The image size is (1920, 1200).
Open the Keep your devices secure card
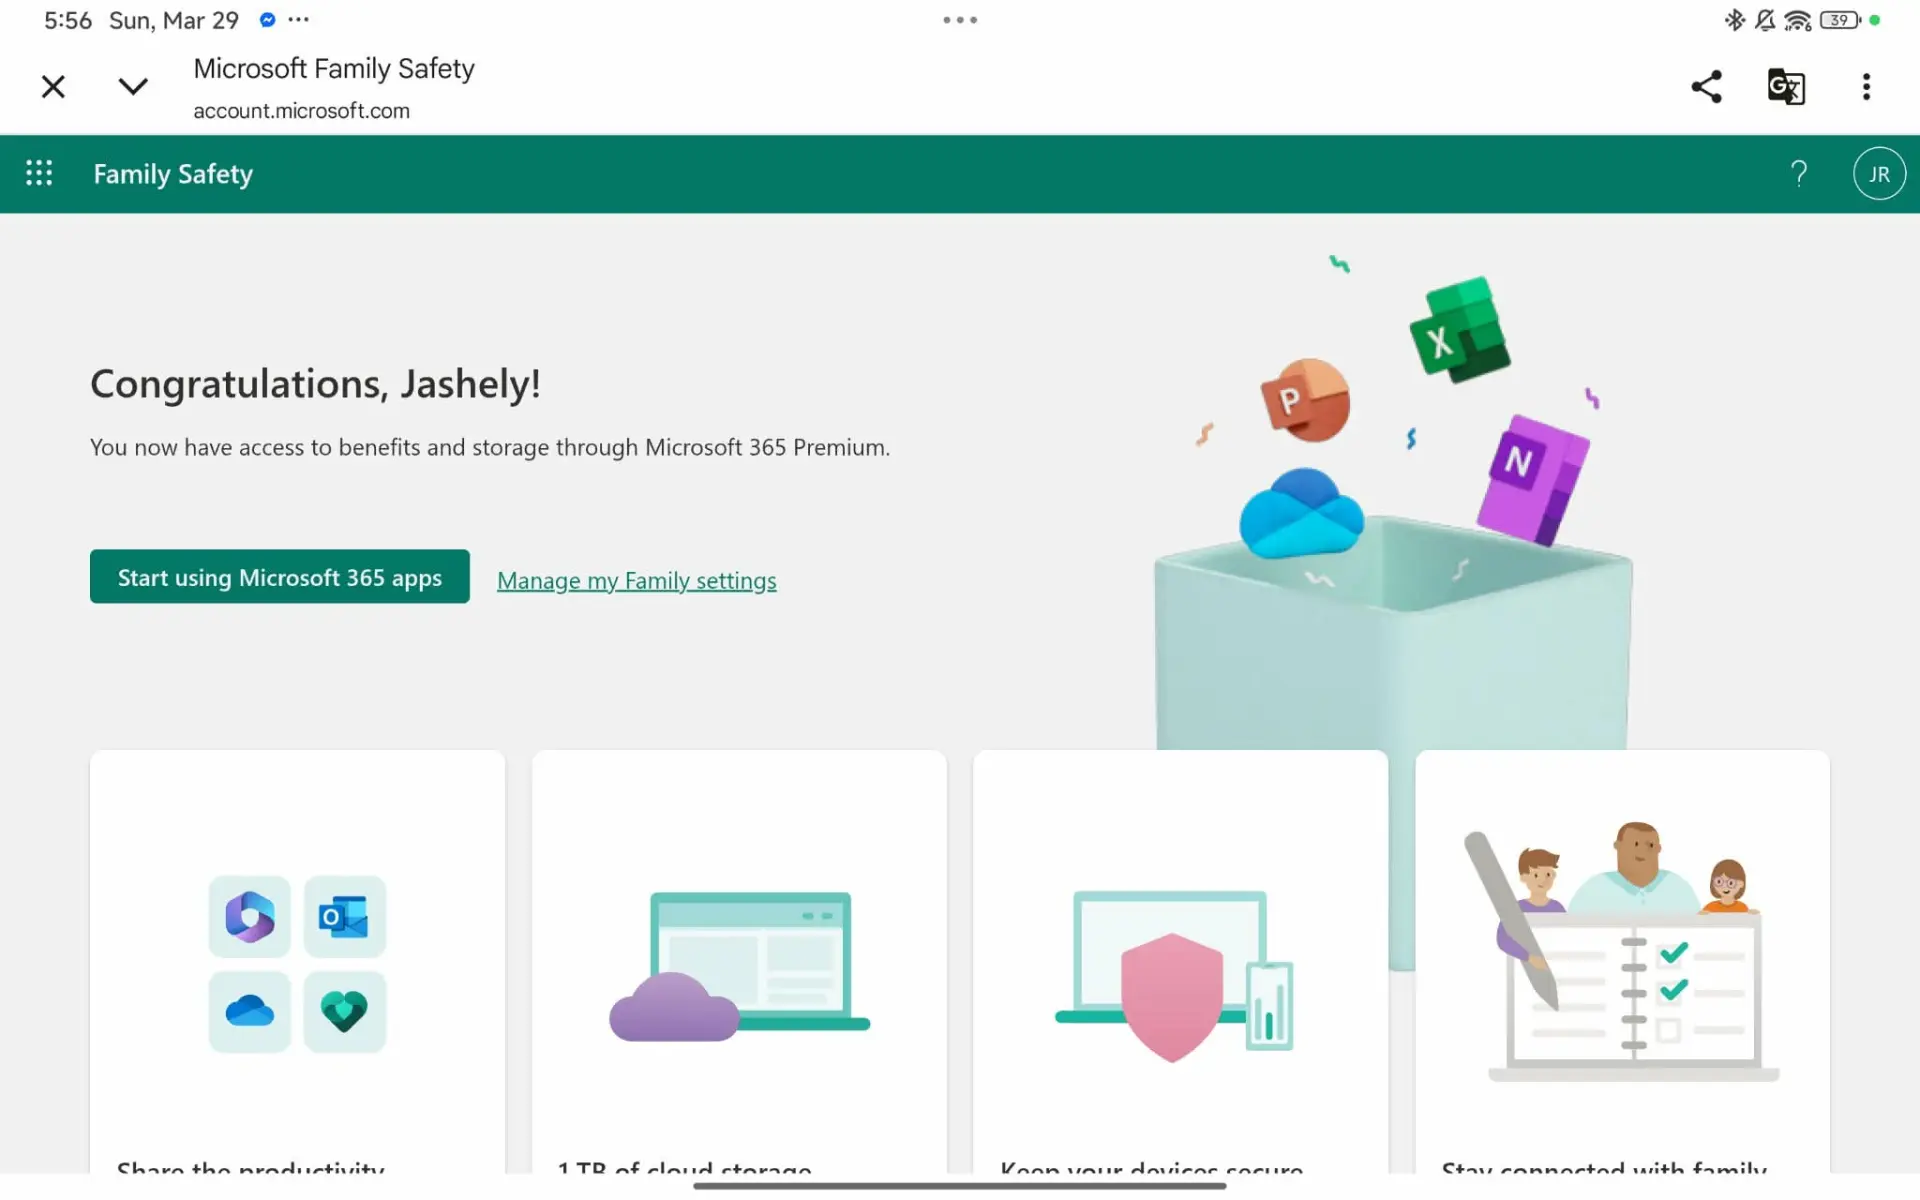click(x=1180, y=962)
